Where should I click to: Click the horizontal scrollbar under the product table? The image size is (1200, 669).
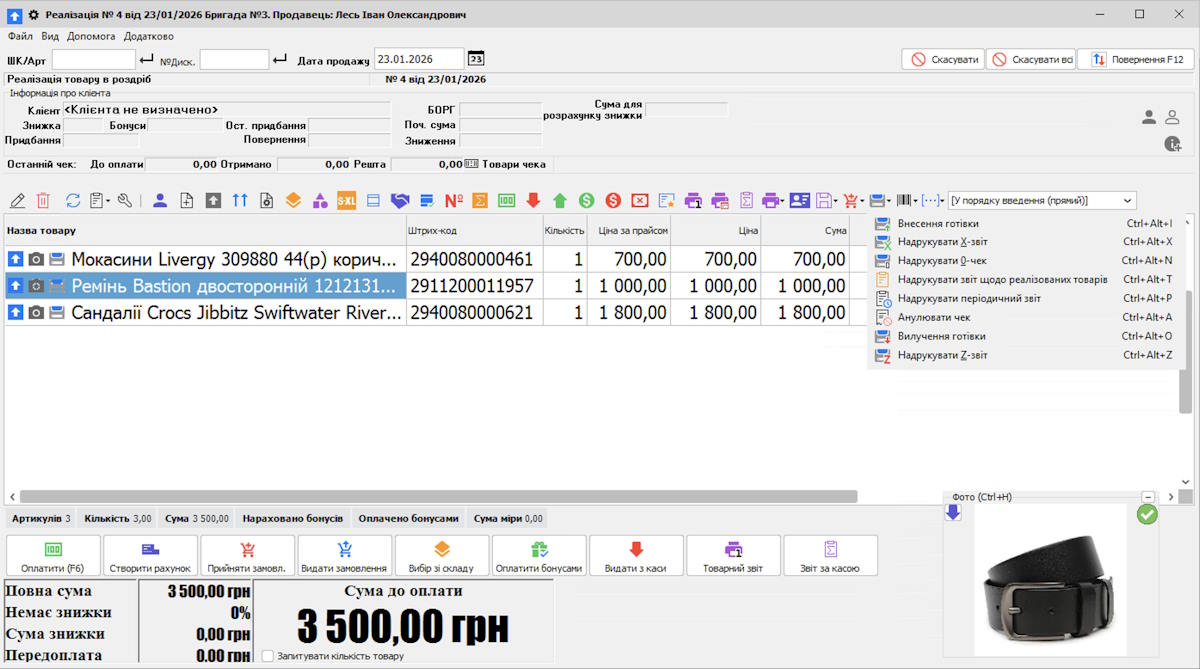(x=438, y=496)
